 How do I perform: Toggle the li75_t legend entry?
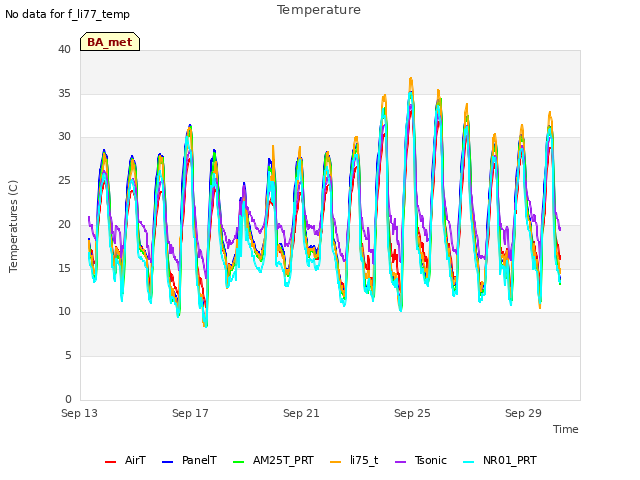354,460
